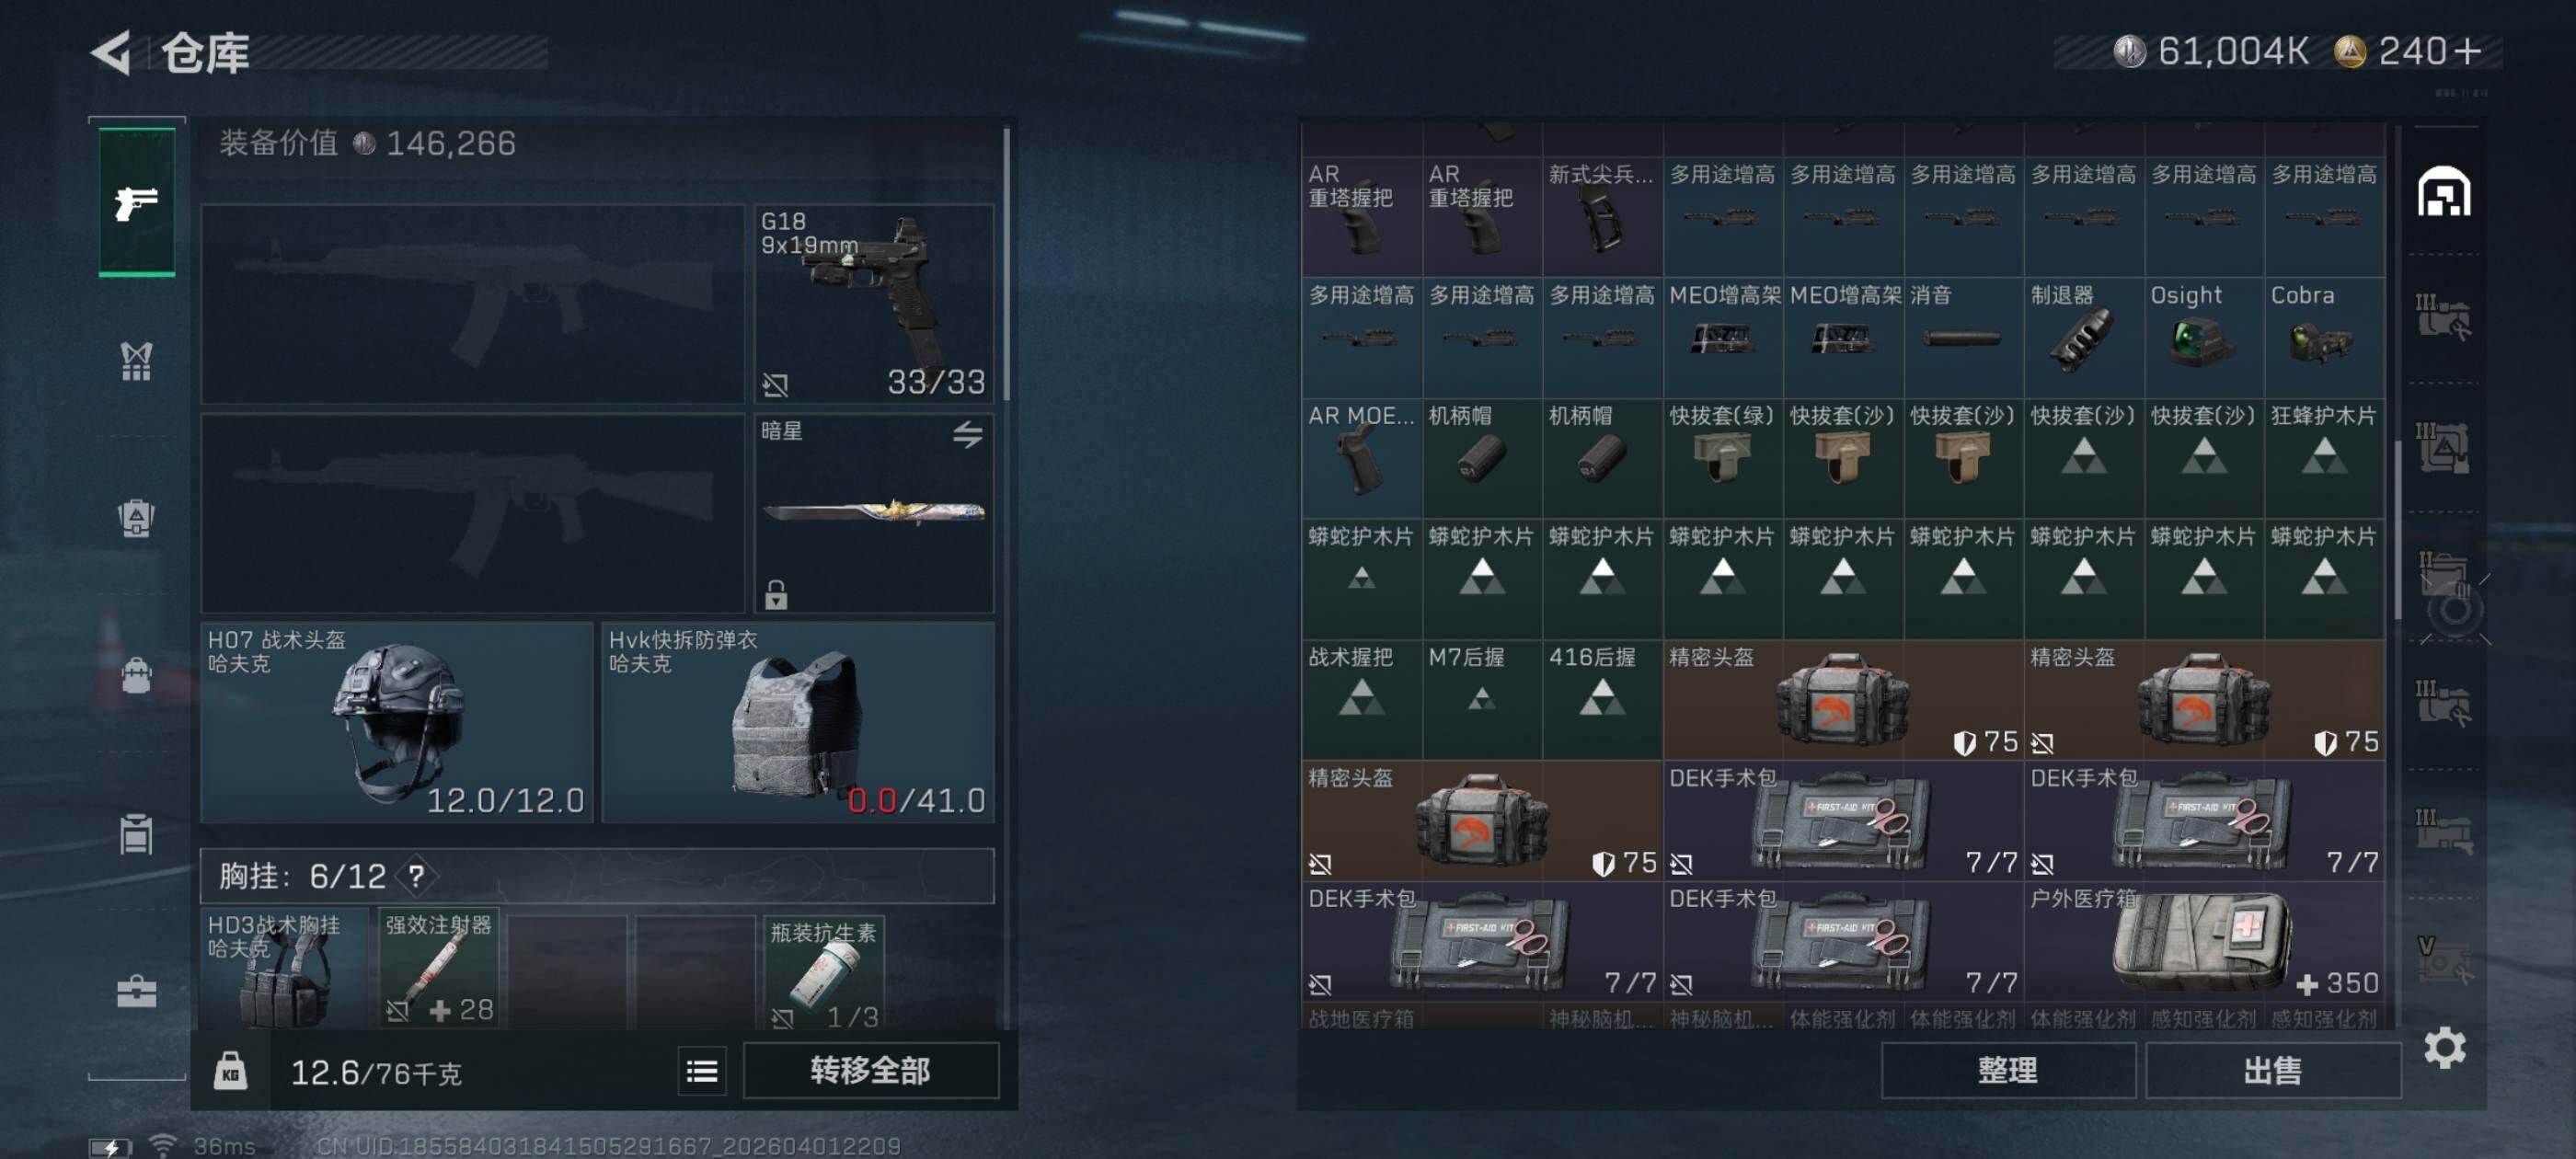Click the lock icon in 暗星 slot

776,595
